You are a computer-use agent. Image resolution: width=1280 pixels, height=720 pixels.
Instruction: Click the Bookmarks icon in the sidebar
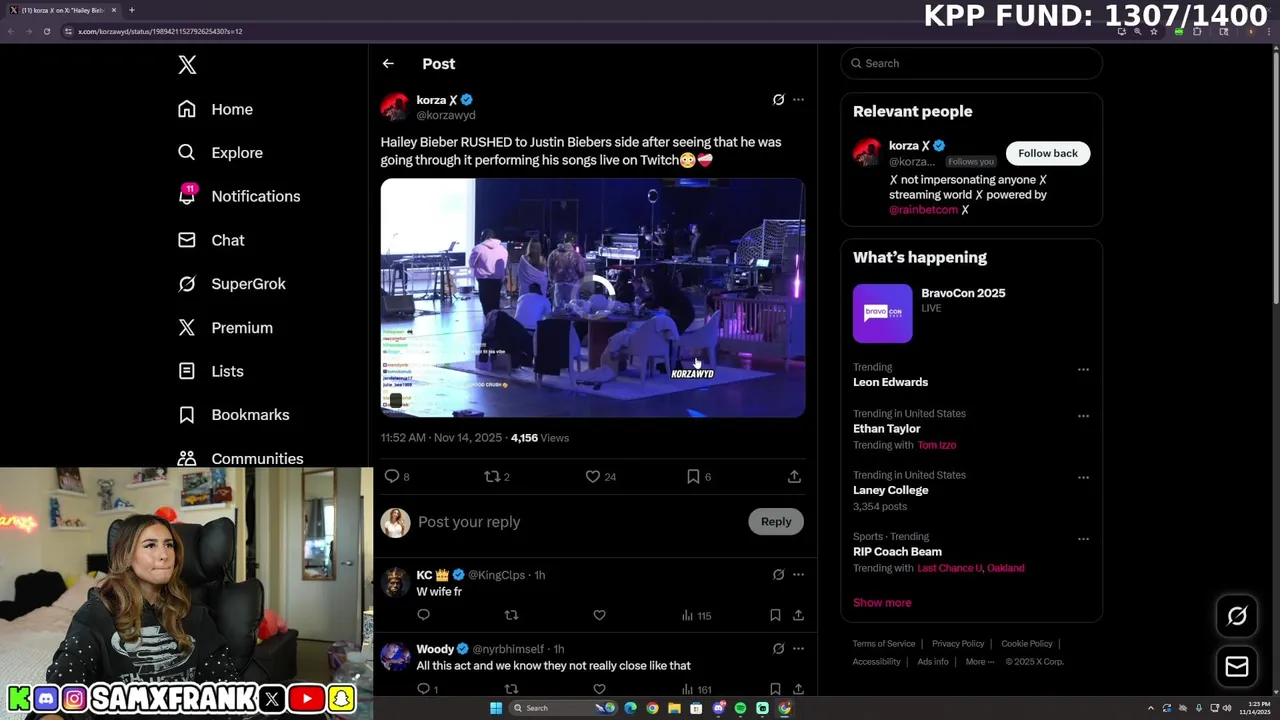[187, 415]
